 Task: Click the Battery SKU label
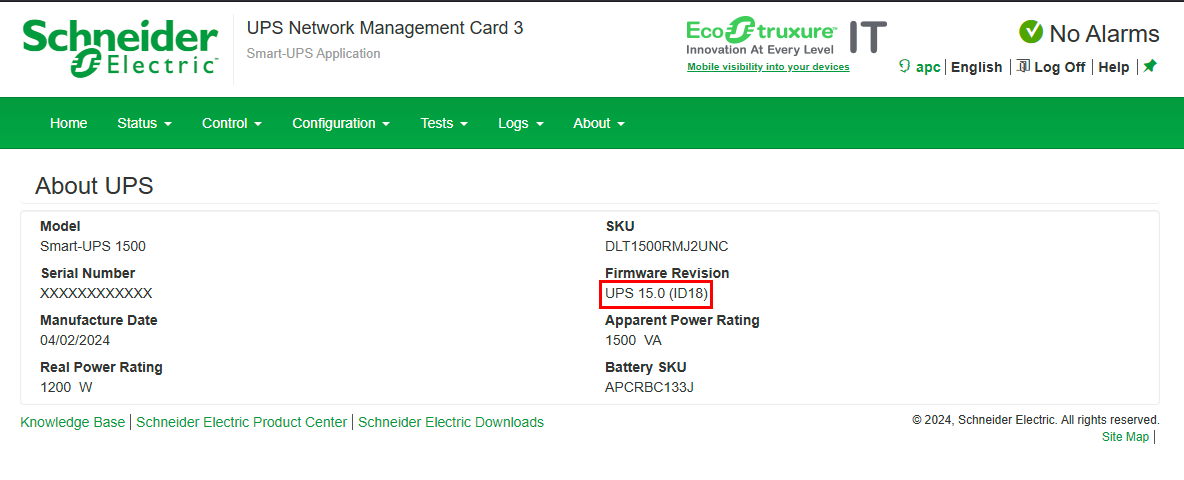646,368
